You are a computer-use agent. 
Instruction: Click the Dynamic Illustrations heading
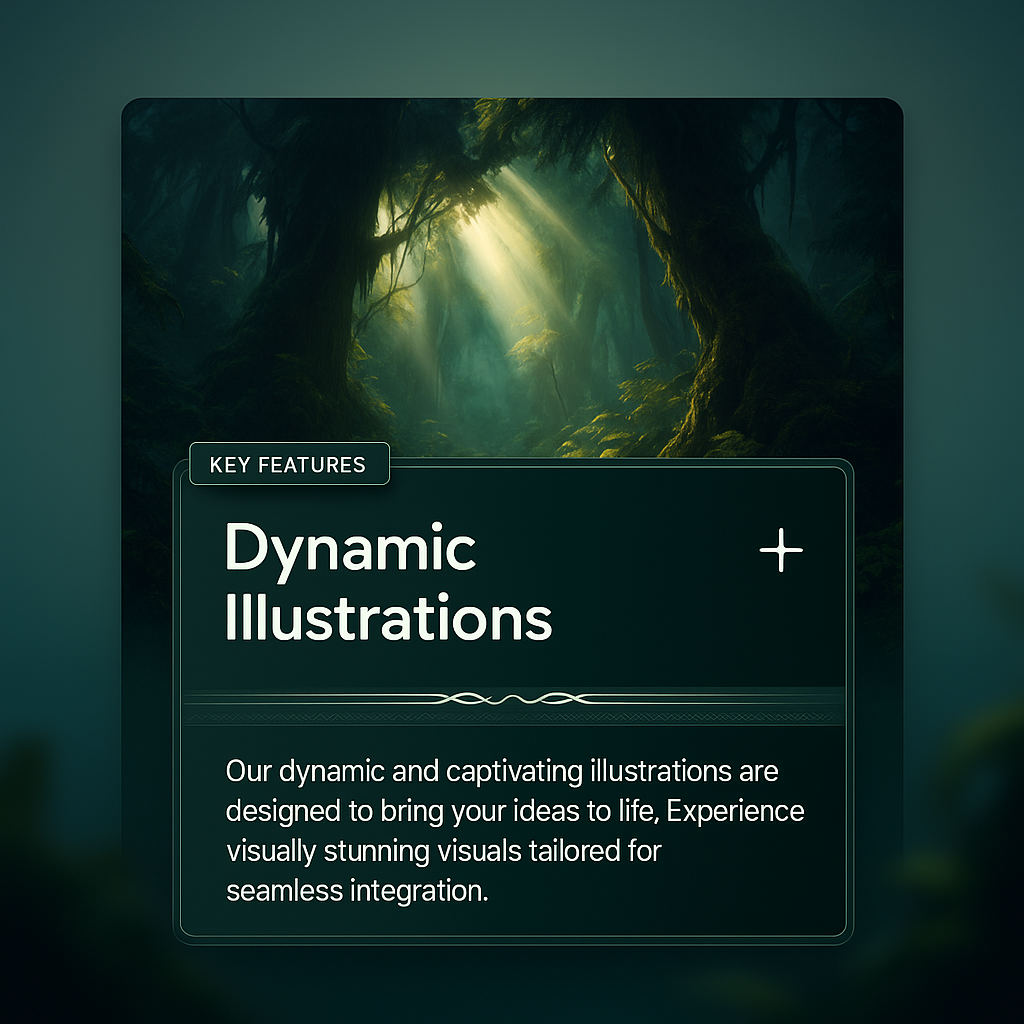(x=388, y=582)
